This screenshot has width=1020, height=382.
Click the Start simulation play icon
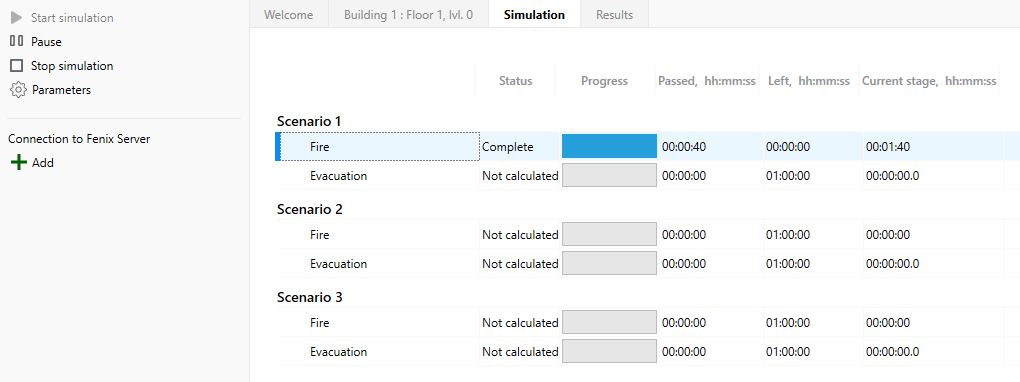[17, 18]
